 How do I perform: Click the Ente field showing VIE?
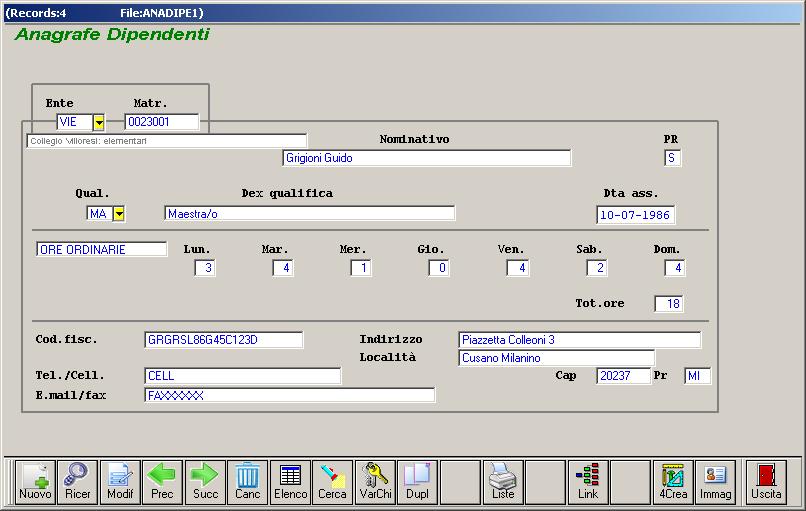[75, 122]
